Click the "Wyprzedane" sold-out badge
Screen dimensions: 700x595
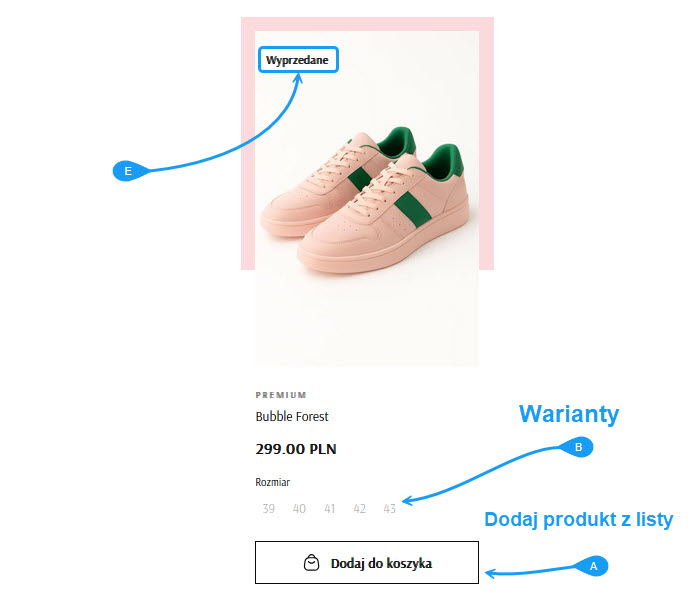[x=297, y=60]
